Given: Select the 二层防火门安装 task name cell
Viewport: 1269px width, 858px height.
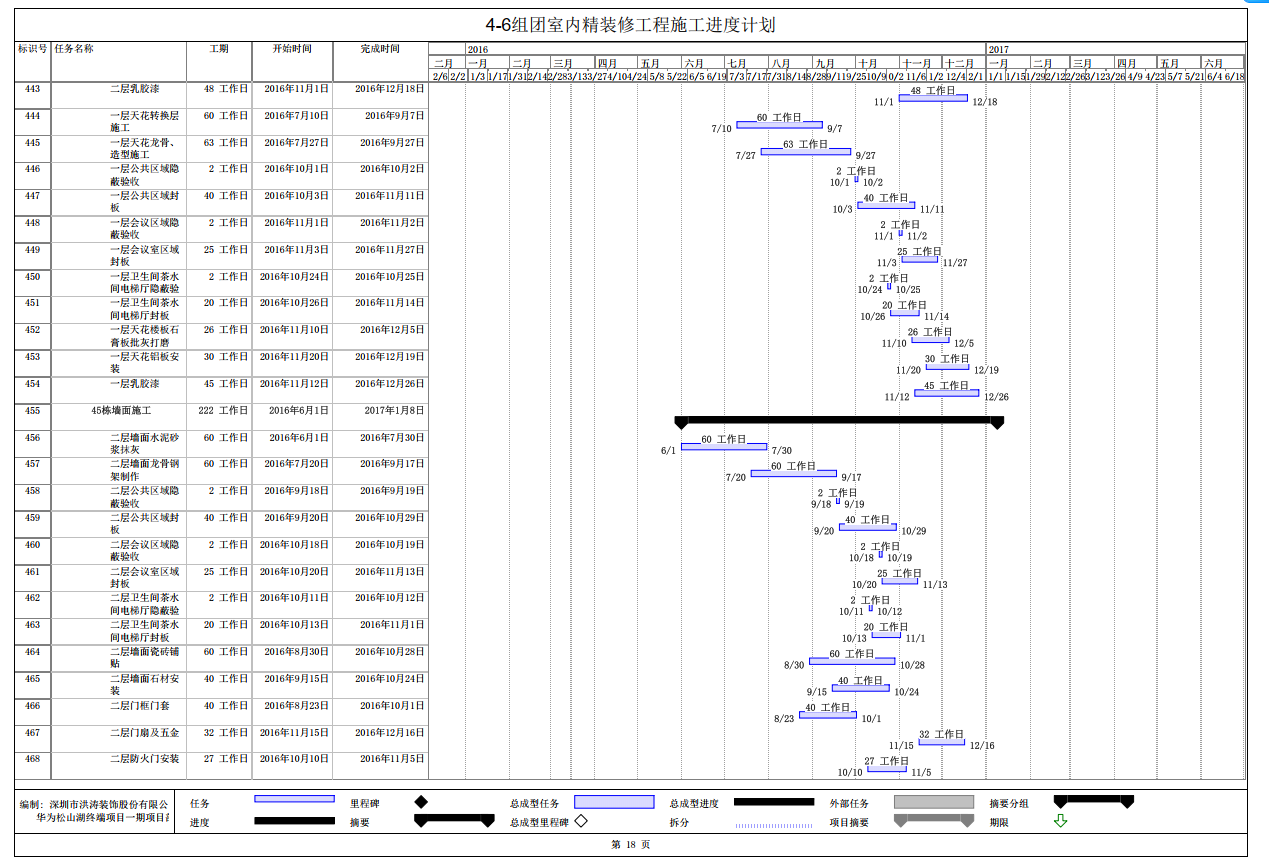Looking at the screenshot, I should coord(145,759).
